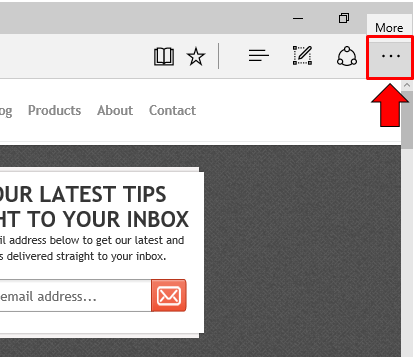Click the Share circle icon
This screenshot has width=417, height=360.
(347, 56)
